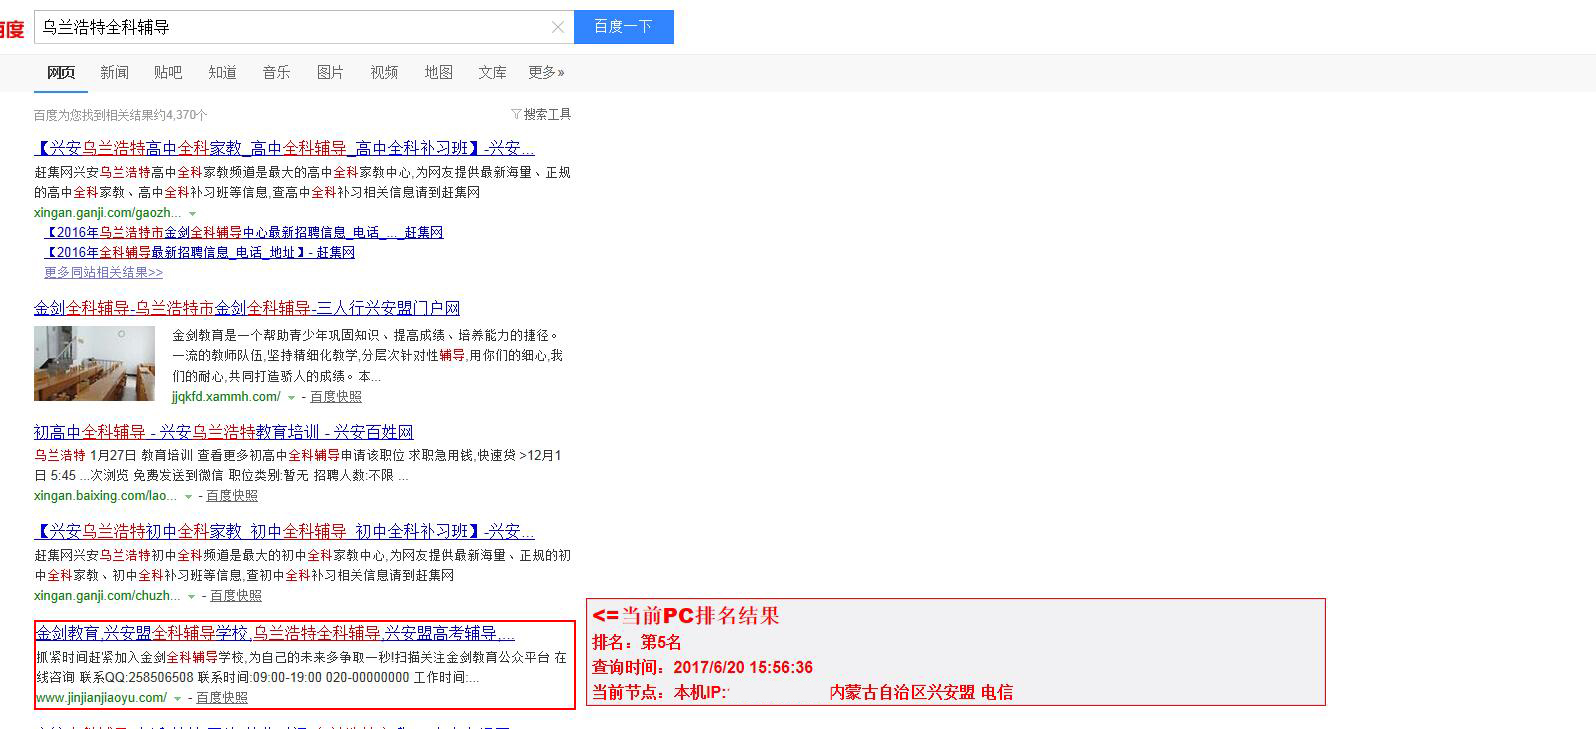Click the result count text 百度为您找到相关结果约4,370个
Viewport: 1596px width, 729px height.
click(x=121, y=115)
